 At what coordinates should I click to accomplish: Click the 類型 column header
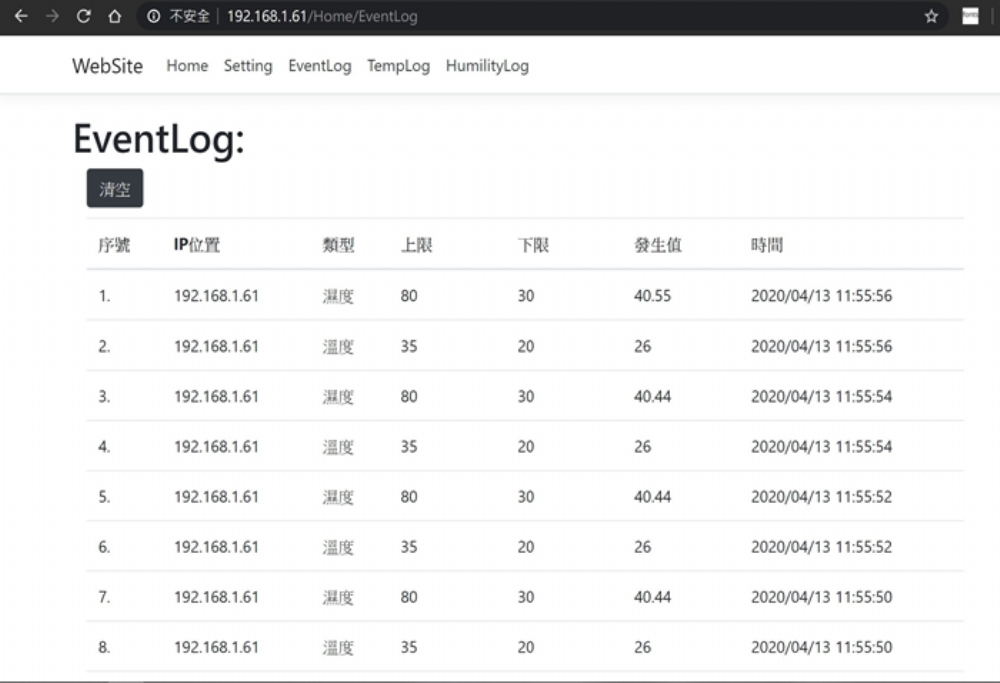click(339, 245)
